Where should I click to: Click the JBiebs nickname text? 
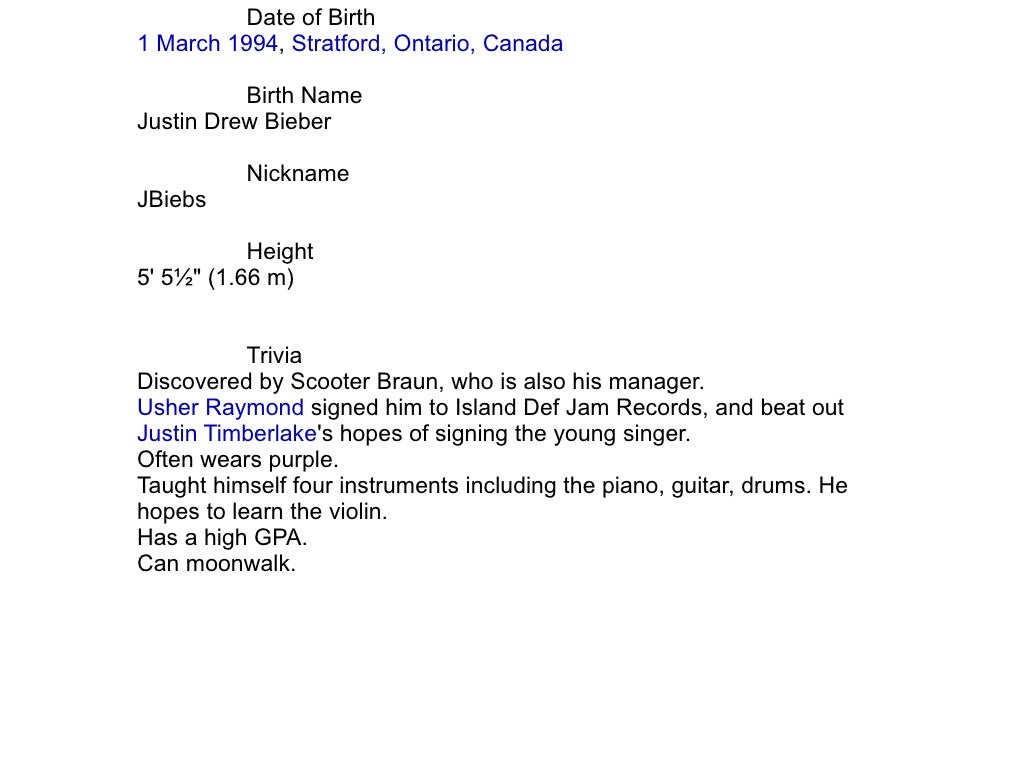coord(171,199)
